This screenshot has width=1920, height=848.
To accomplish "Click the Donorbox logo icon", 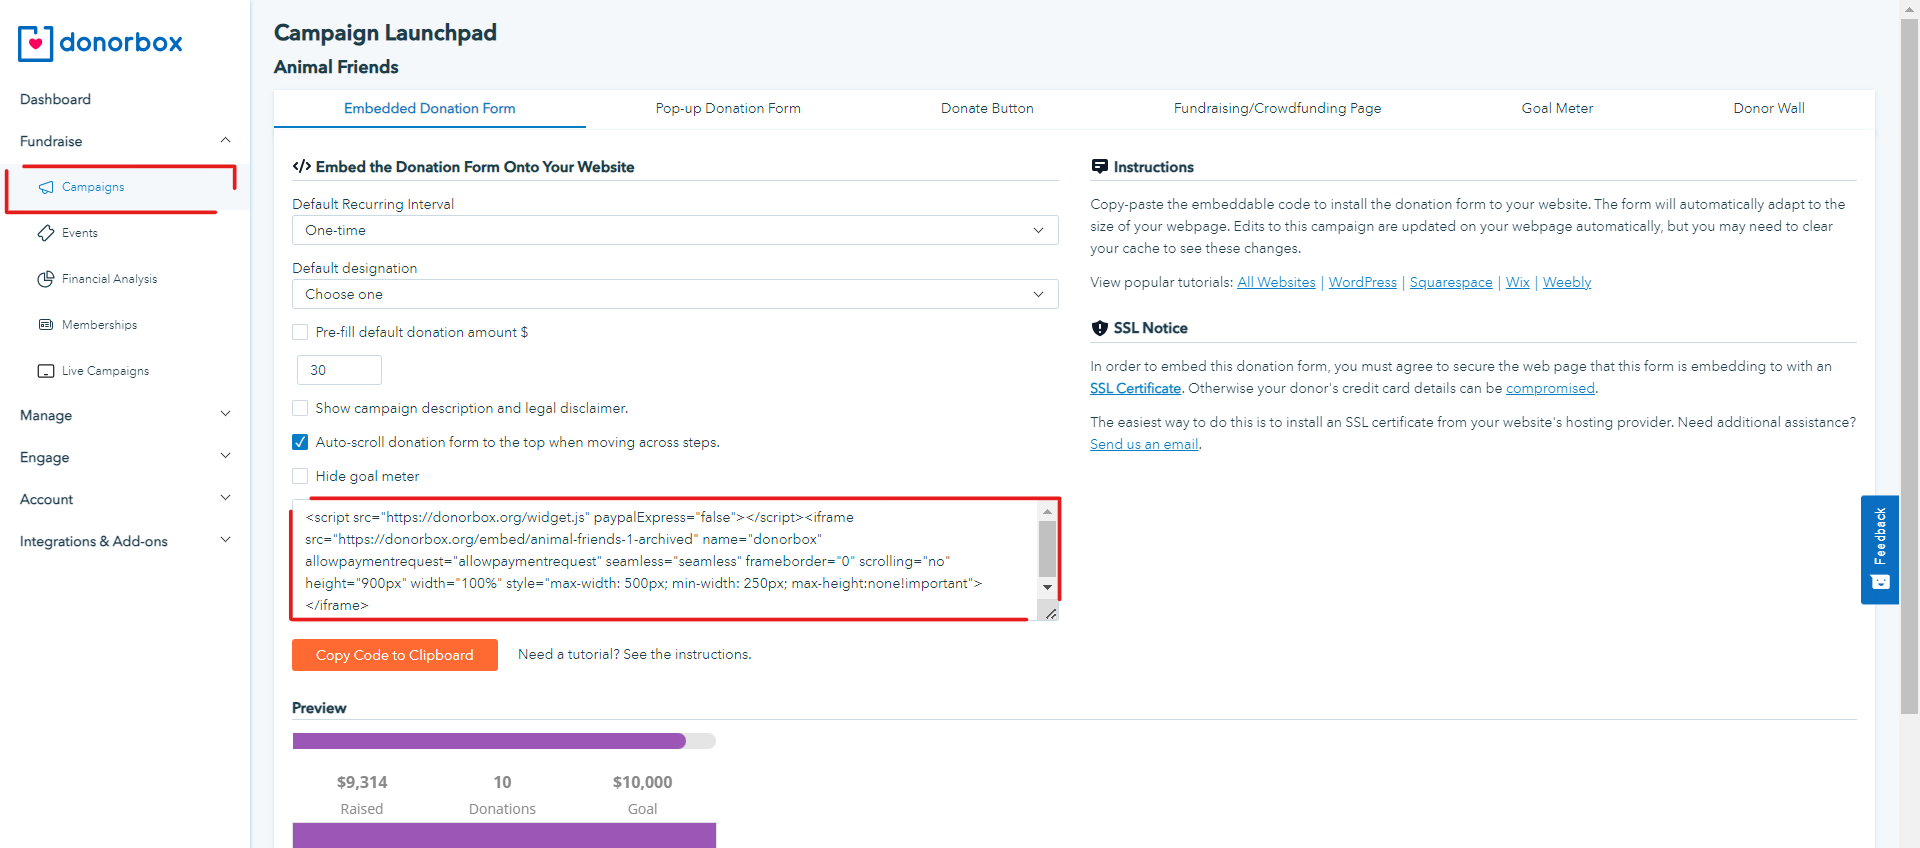I will (36, 43).
